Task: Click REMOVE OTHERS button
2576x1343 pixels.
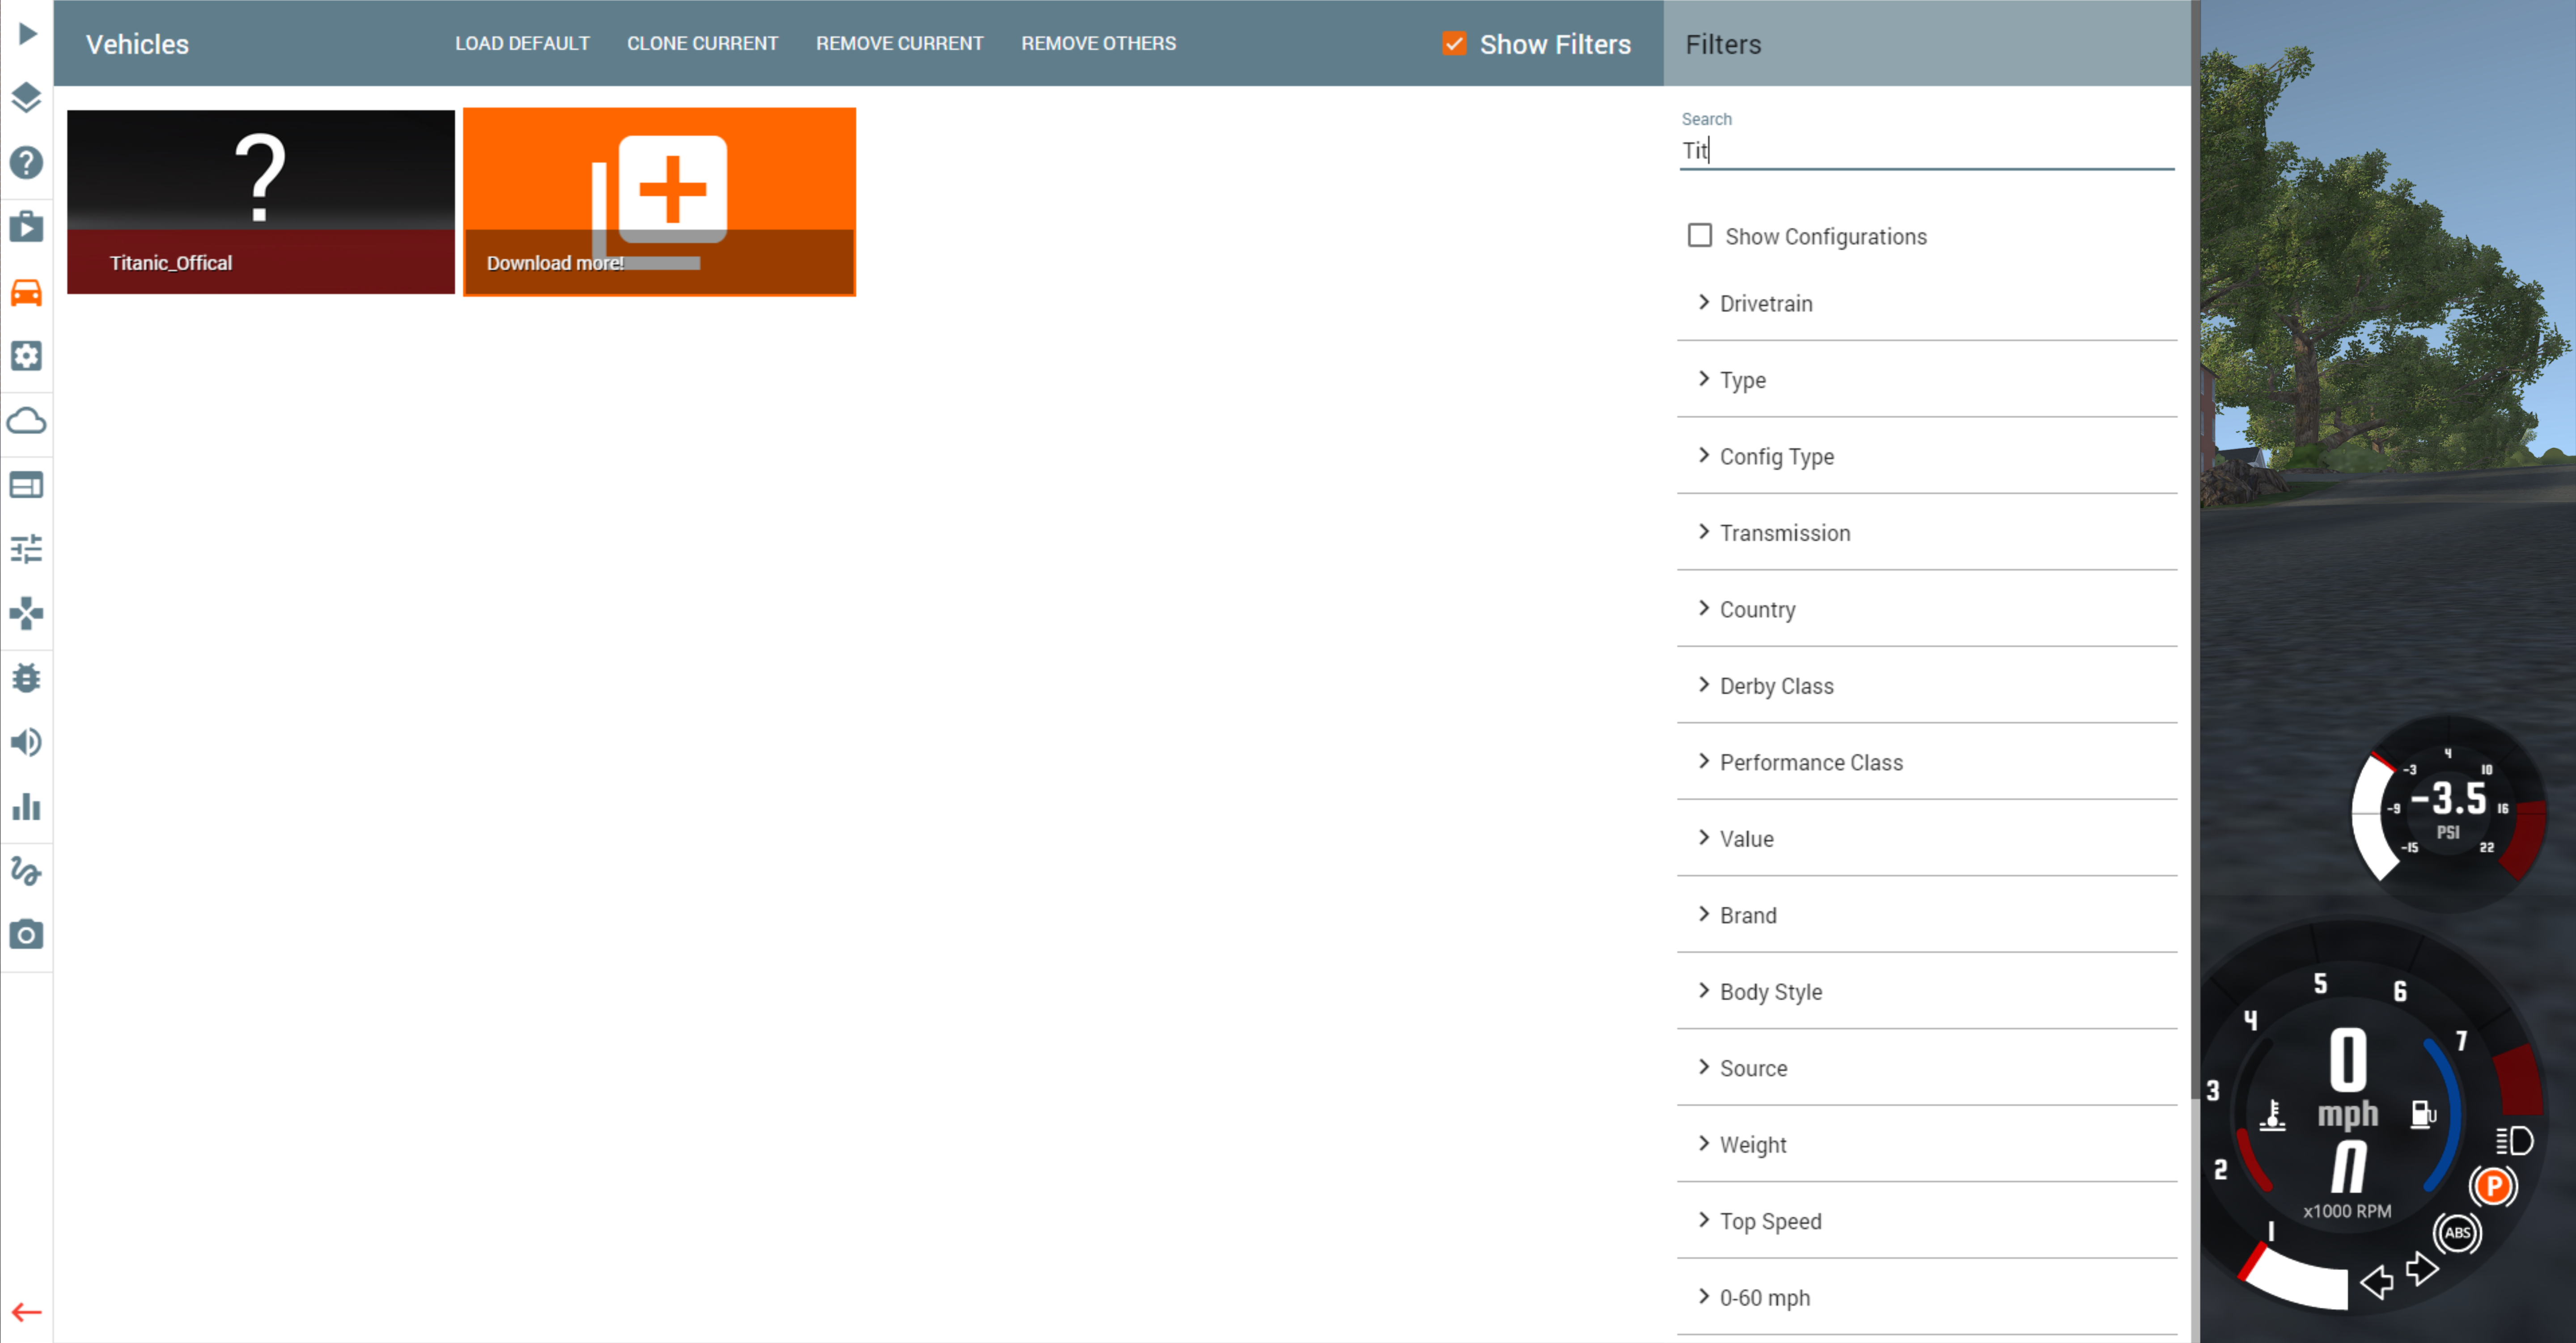Action: 1098,43
